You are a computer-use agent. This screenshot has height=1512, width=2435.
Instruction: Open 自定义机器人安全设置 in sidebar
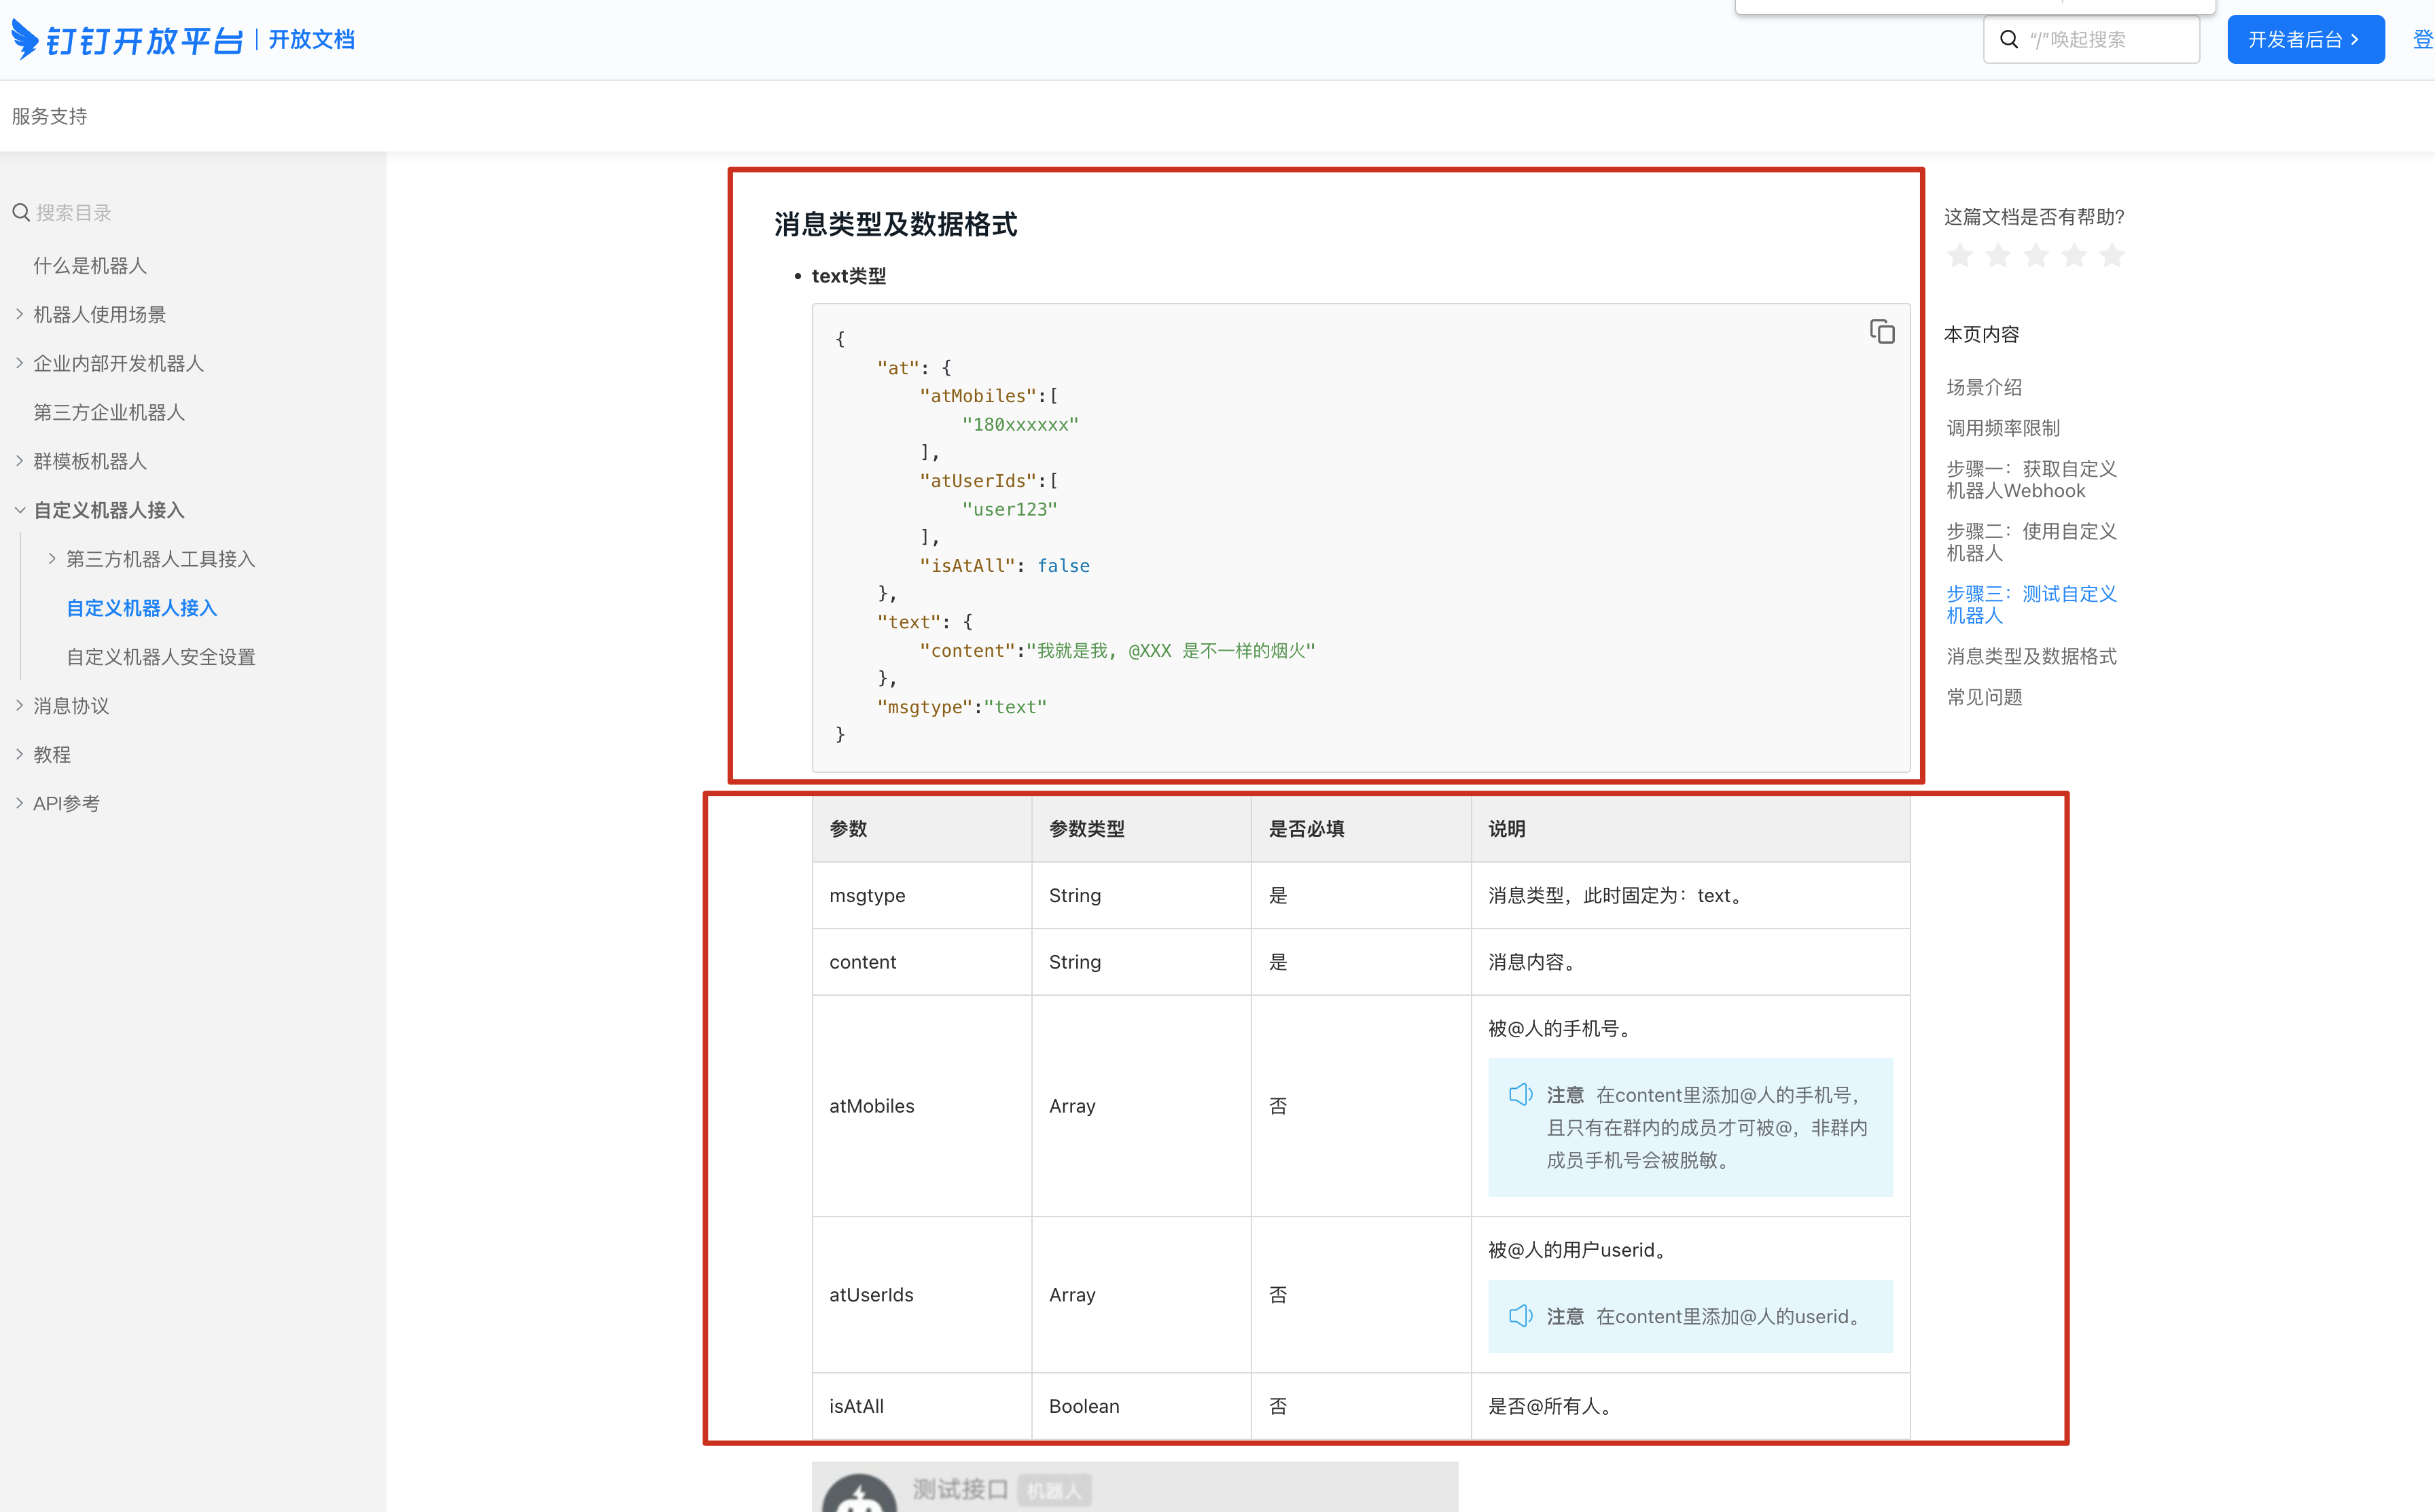click(x=161, y=657)
